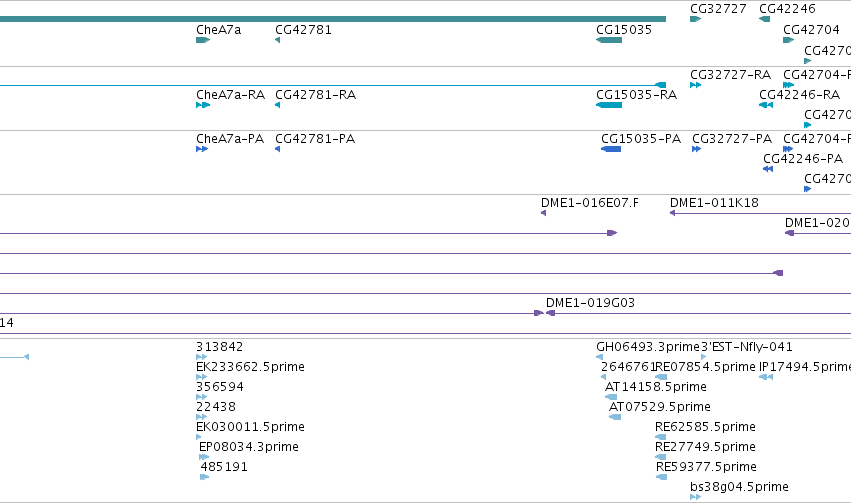Click the CG15035 gene bar glyph

[x=609, y=40]
